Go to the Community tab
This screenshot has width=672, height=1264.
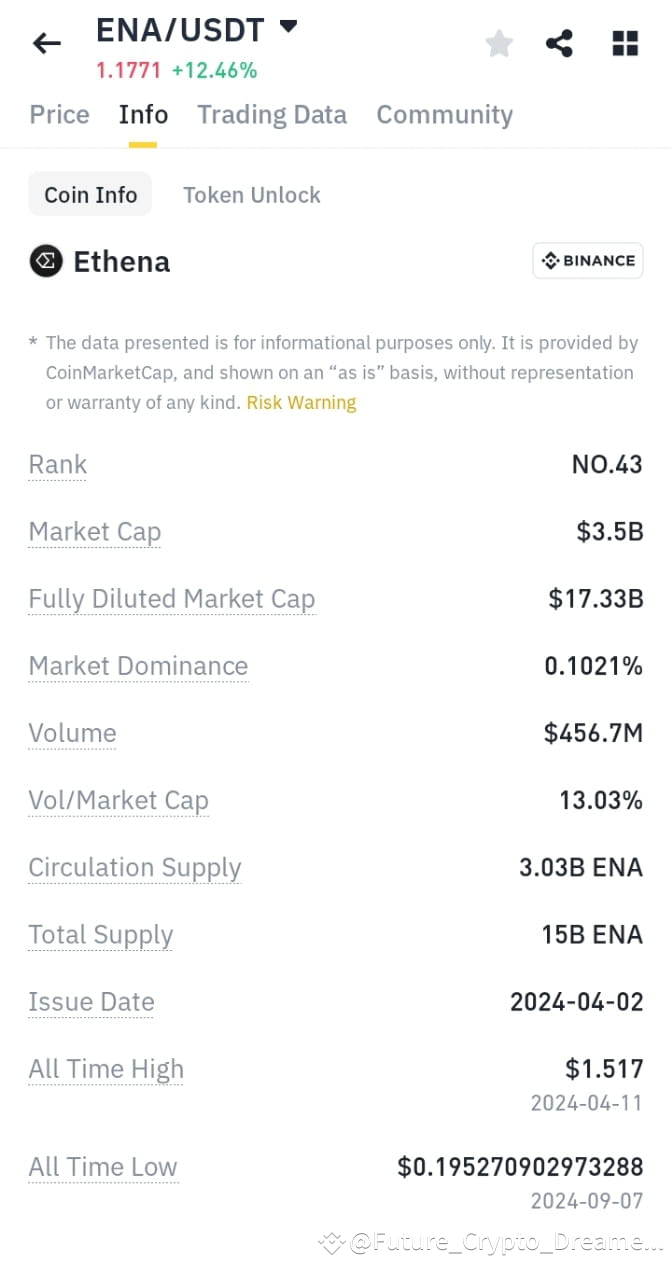click(445, 115)
